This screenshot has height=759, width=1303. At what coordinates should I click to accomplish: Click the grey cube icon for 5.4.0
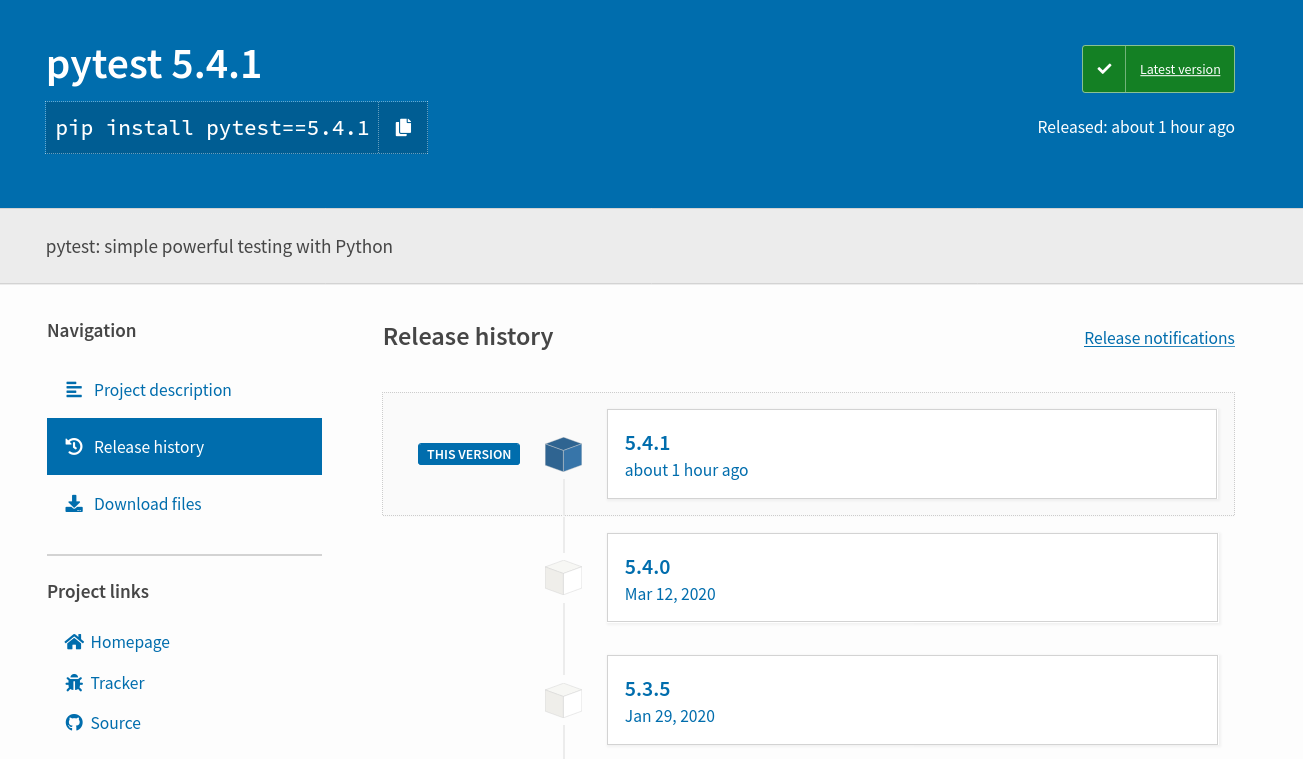[563, 578]
